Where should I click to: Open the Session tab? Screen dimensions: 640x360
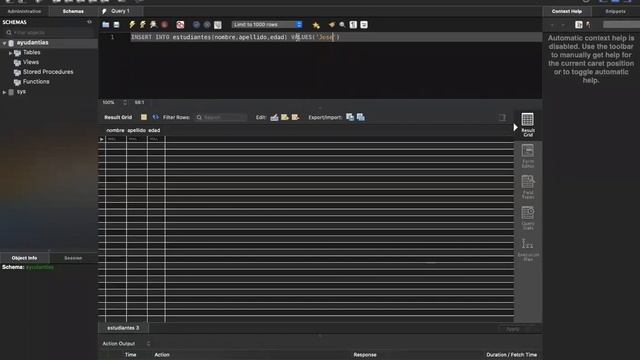coord(73,258)
